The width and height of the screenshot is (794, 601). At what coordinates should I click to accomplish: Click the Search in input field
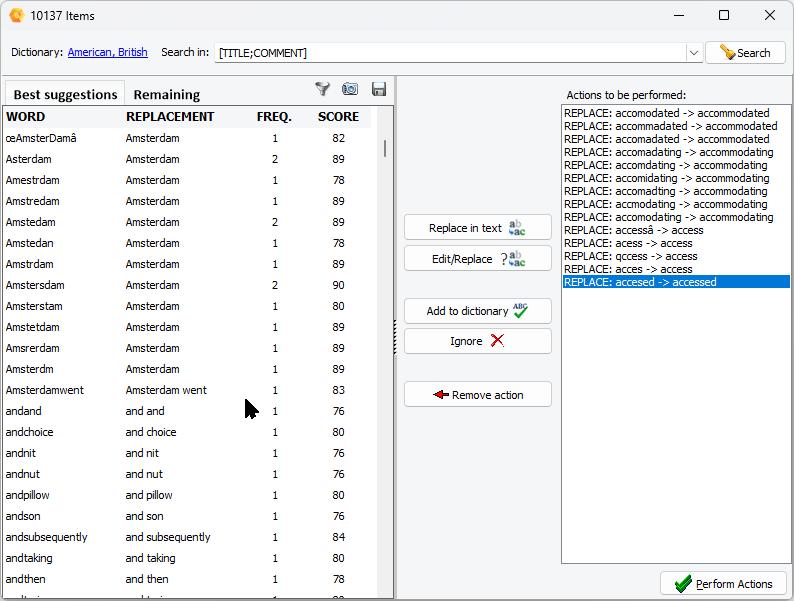tap(451, 53)
